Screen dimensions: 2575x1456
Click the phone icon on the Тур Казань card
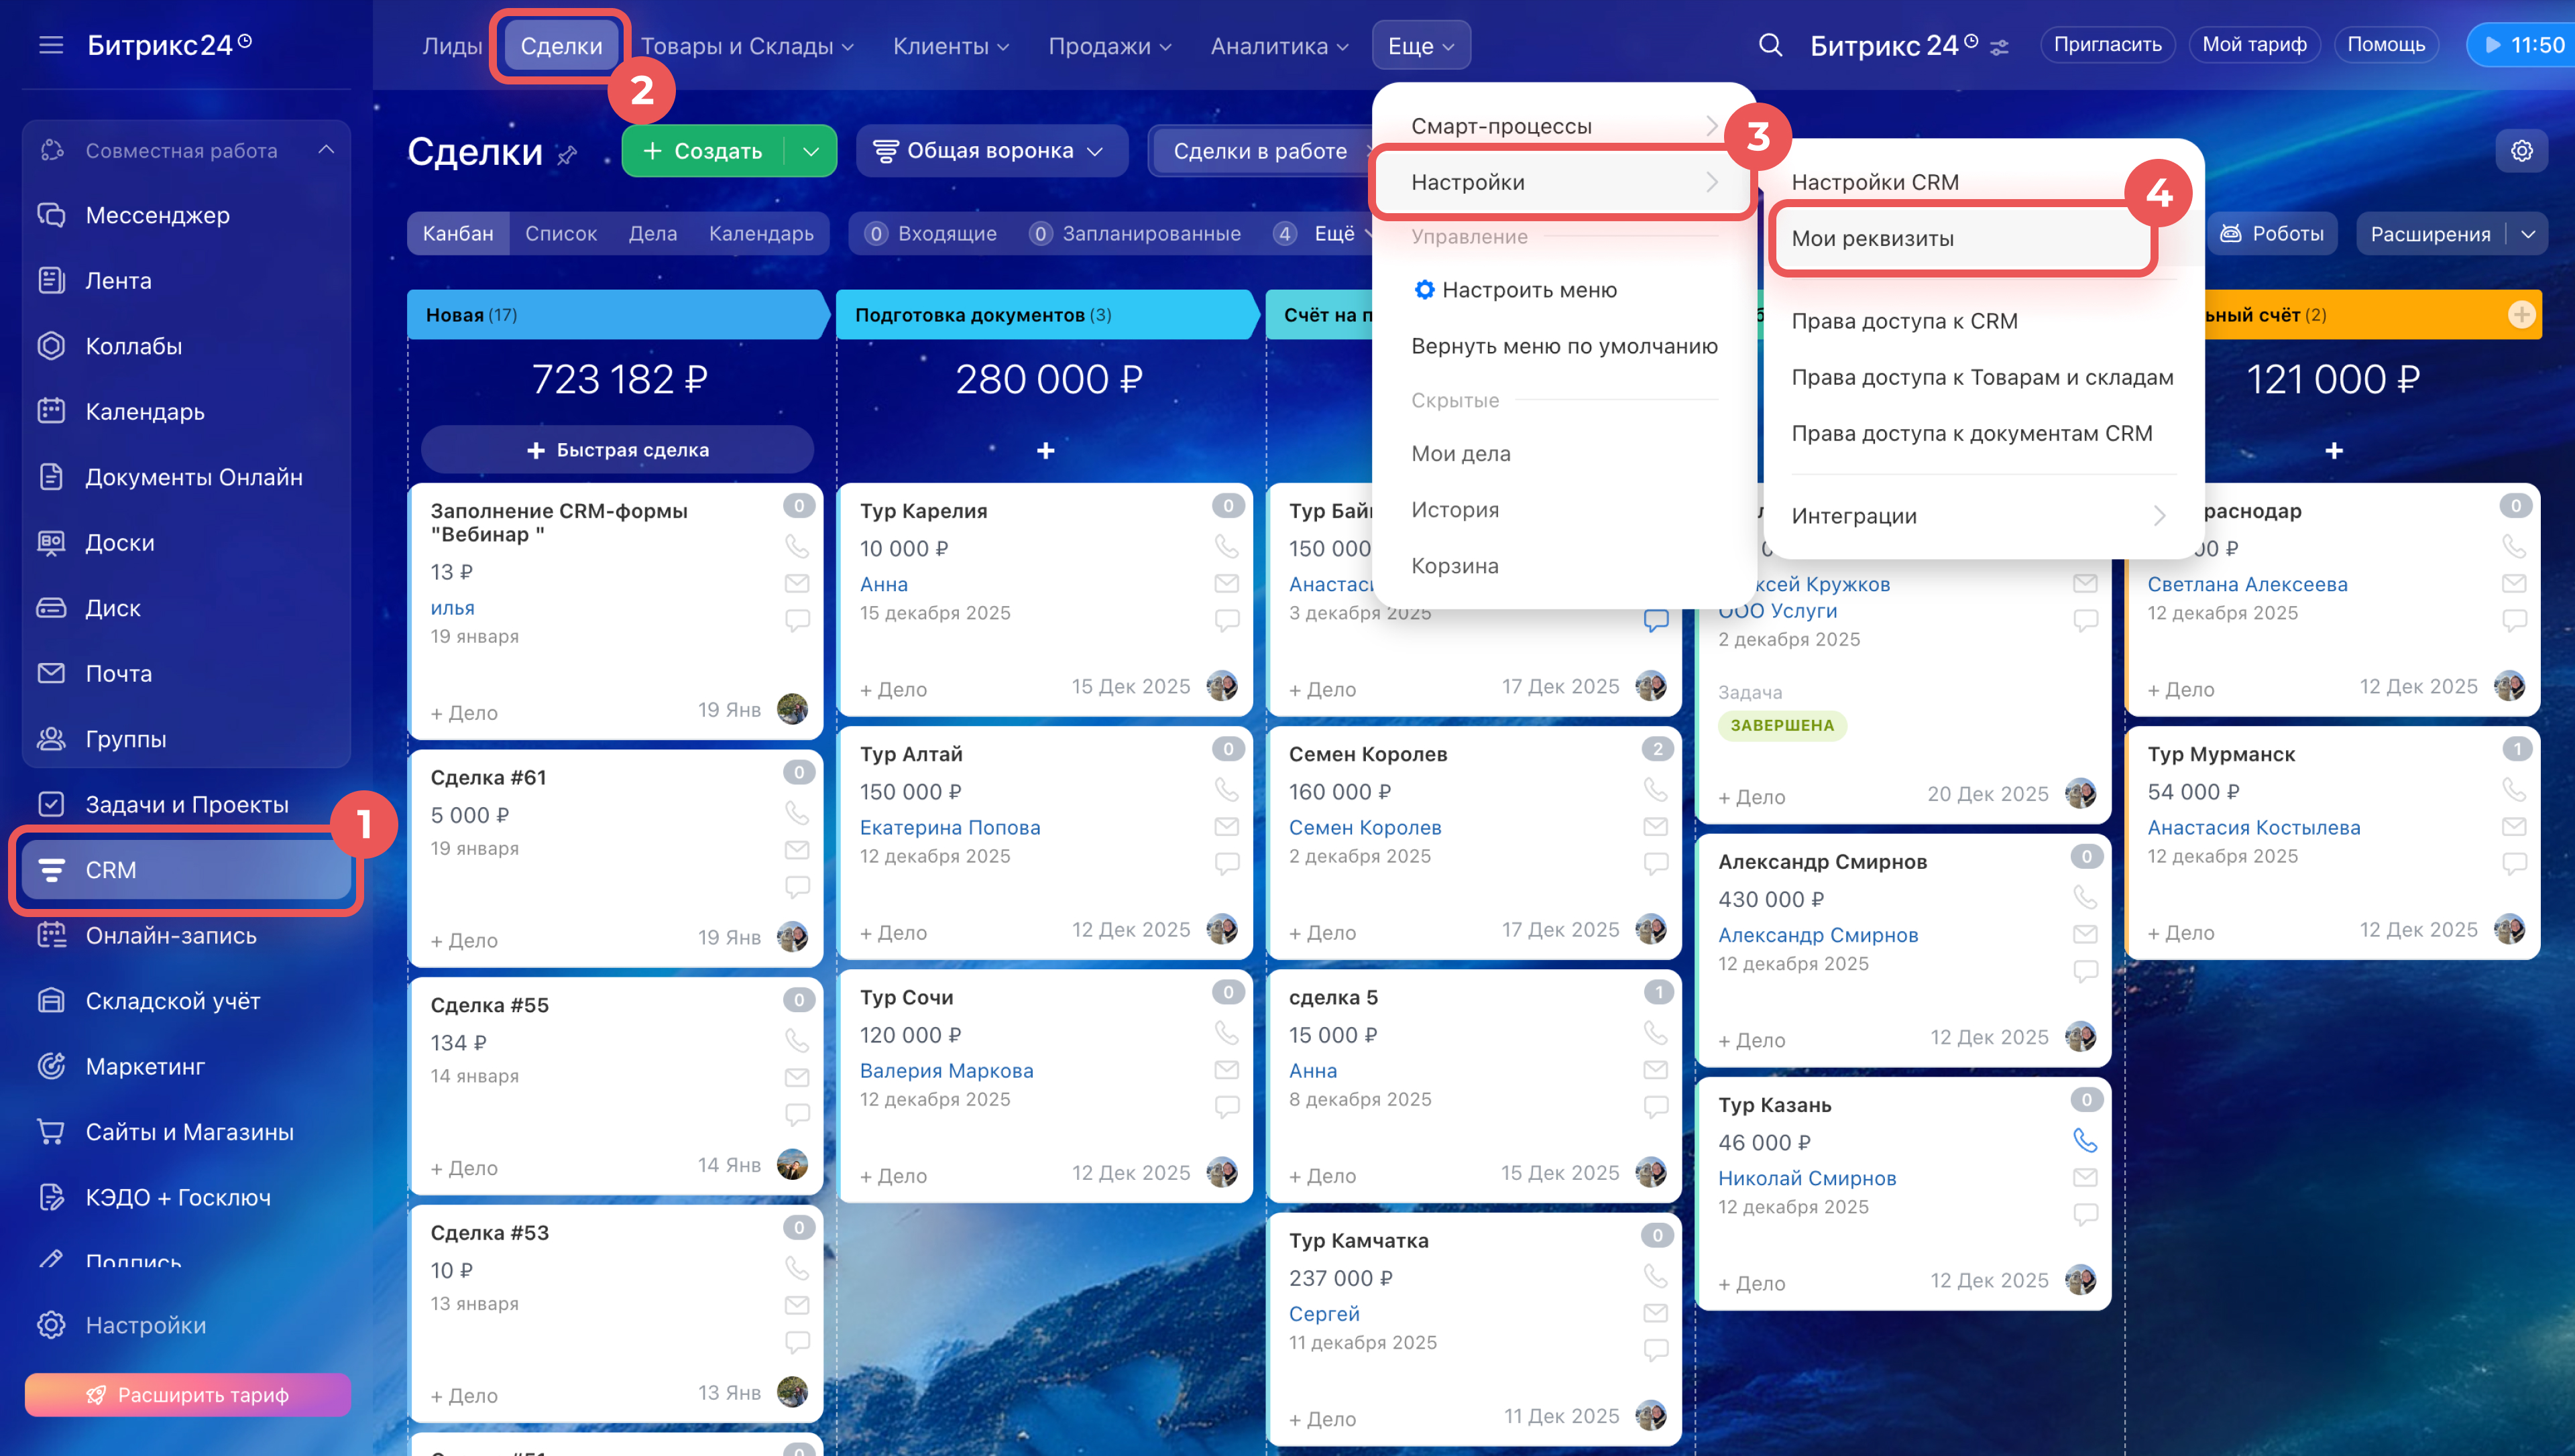[x=2084, y=1140]
